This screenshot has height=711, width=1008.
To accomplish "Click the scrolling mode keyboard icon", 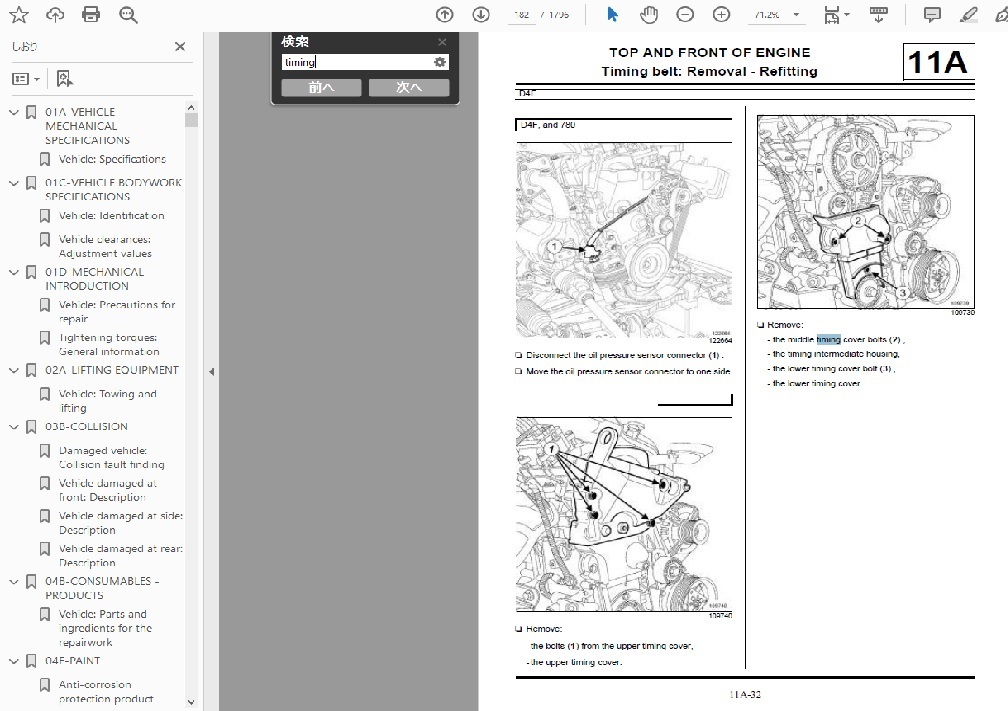I will coord(878,14).
